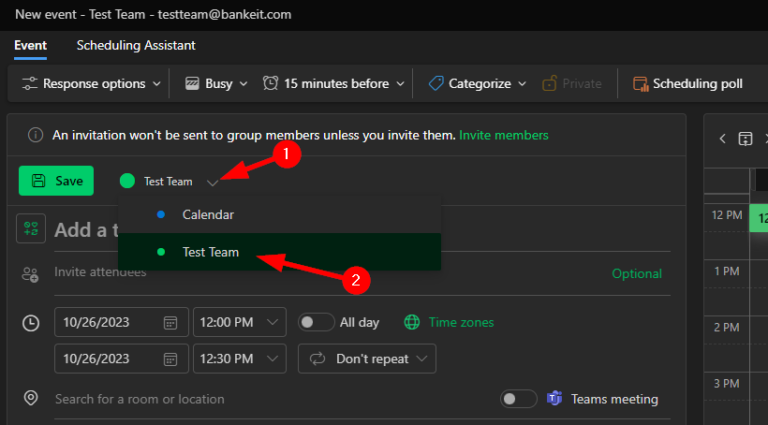Click the reminder alarm clock icon
This screenshot has height=425, width=768.
click(270, 84)
